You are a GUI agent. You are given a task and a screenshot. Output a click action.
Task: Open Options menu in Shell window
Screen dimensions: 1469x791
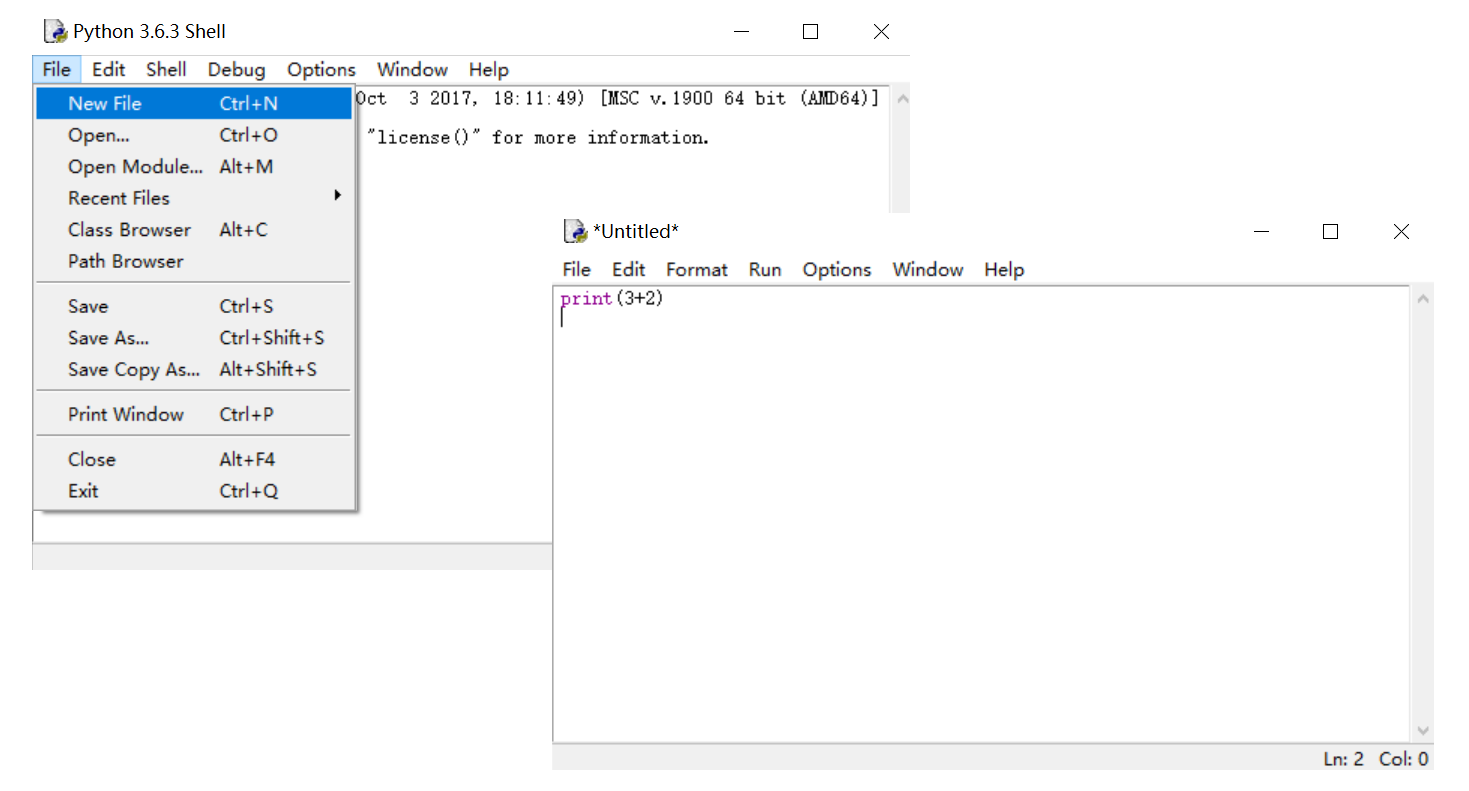321,70
